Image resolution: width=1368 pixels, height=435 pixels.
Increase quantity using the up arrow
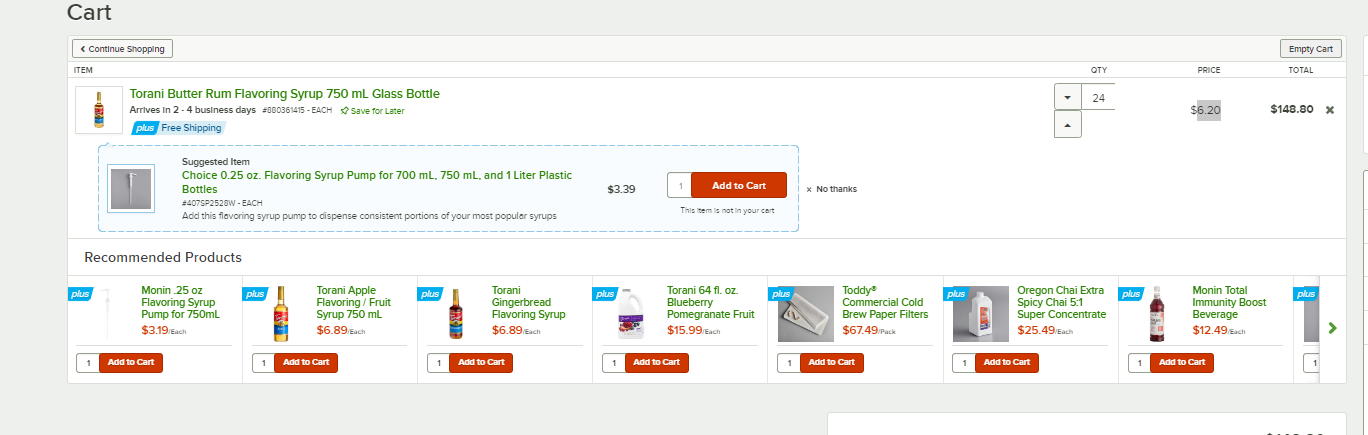point(1068,125)
